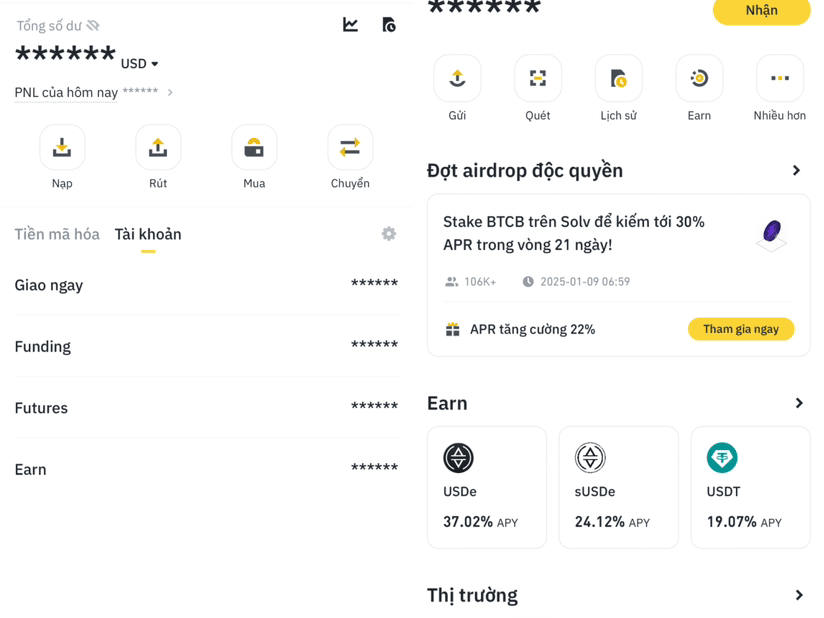Tap the Nạp deposit icon

coord(62,148)
